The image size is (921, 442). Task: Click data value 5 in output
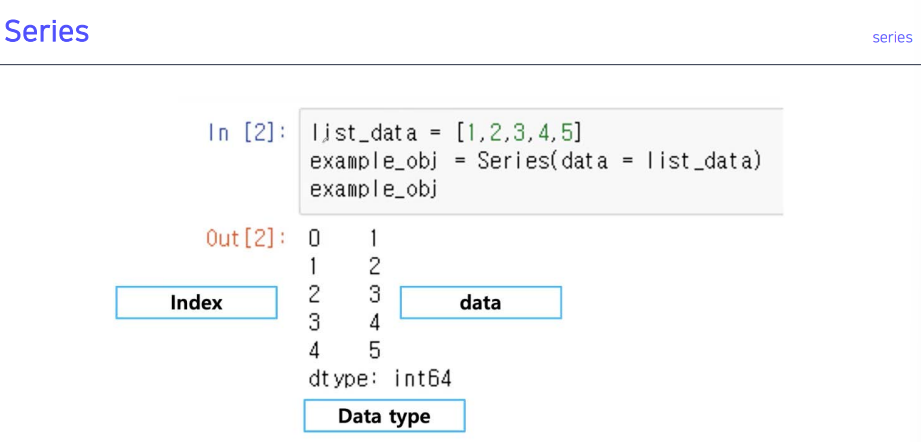375,351
